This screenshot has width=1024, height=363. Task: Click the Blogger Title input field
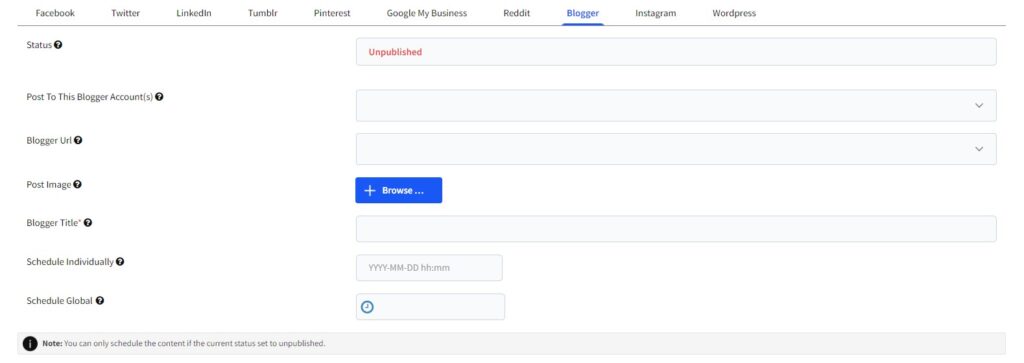click(x=676, y=229)
